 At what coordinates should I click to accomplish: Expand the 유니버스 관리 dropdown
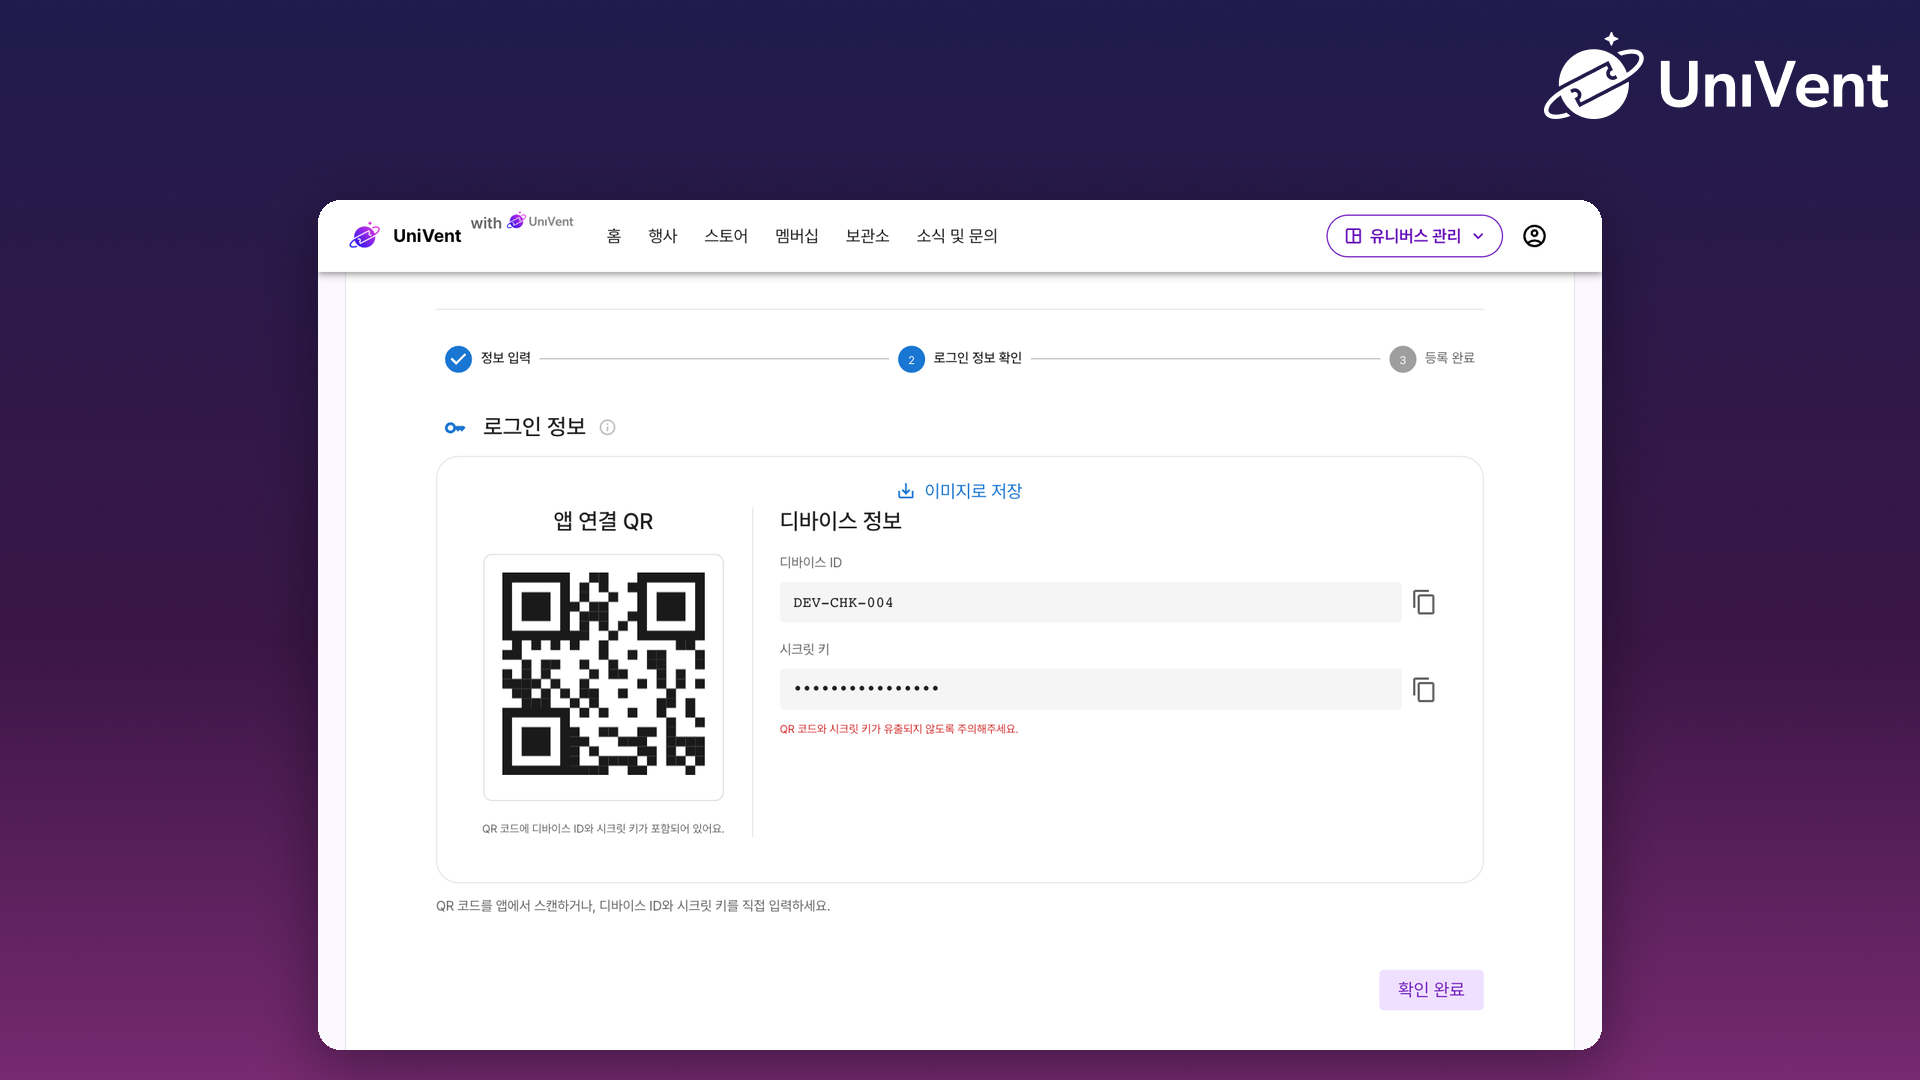[1414, 236]
